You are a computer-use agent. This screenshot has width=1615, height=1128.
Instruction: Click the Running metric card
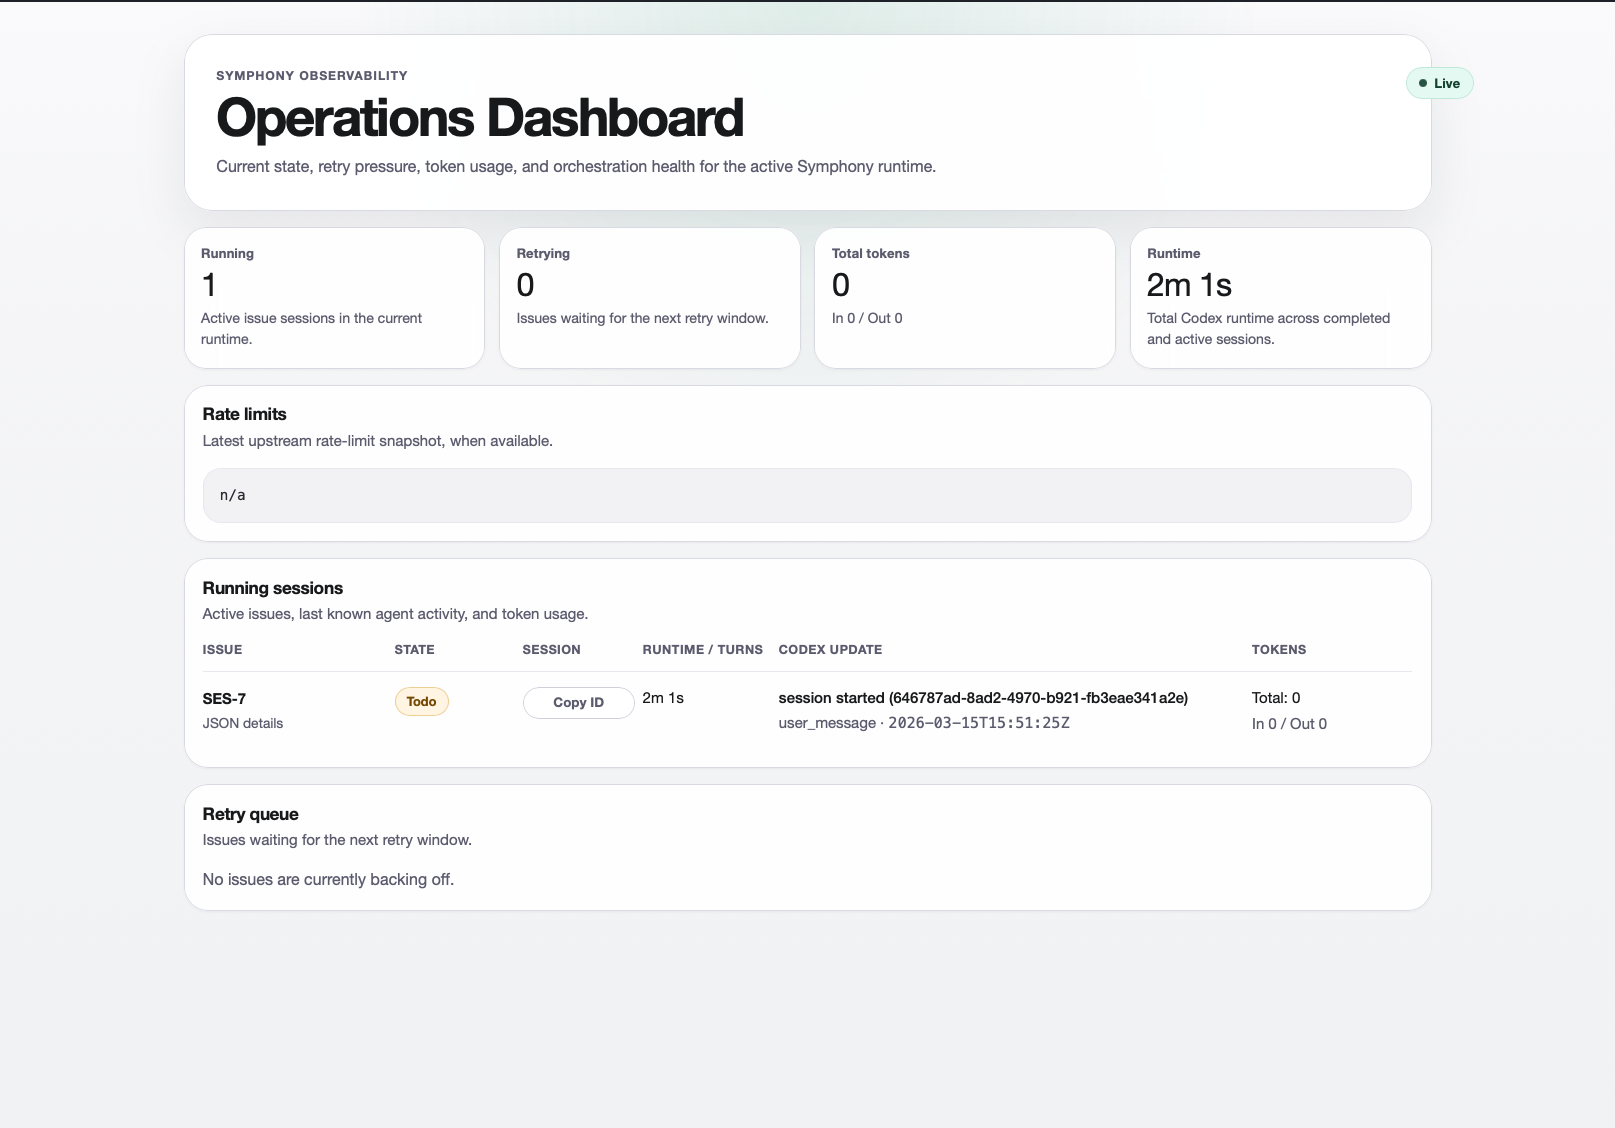pos(334,297)
